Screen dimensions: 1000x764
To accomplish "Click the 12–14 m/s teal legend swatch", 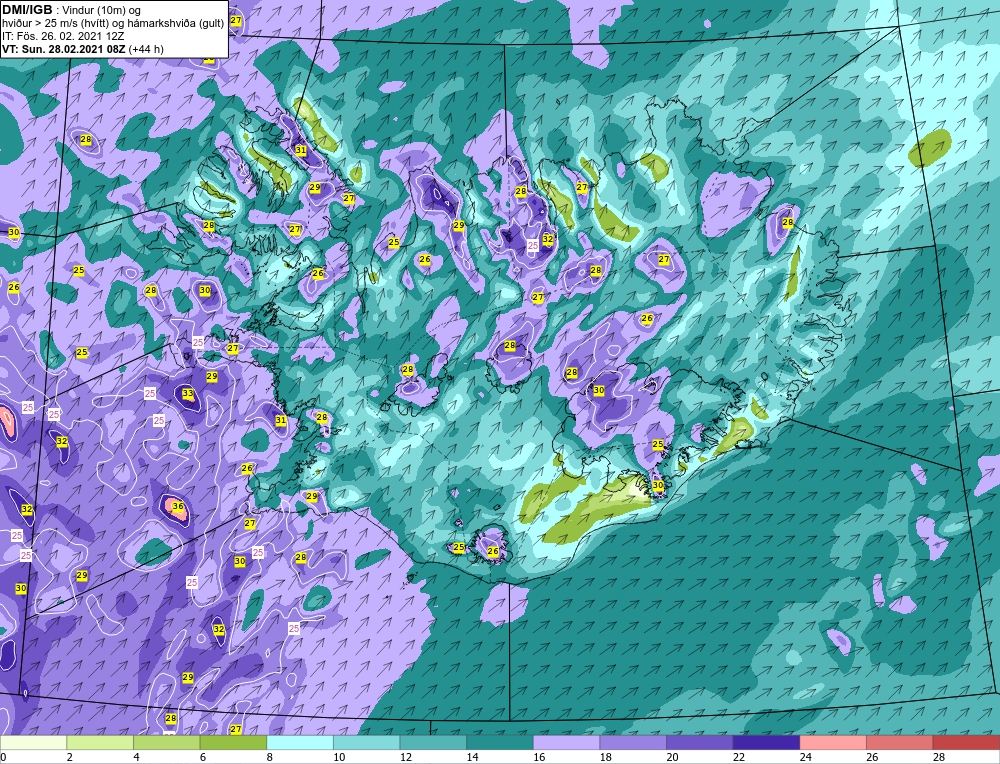I will [x=433, y=743].
